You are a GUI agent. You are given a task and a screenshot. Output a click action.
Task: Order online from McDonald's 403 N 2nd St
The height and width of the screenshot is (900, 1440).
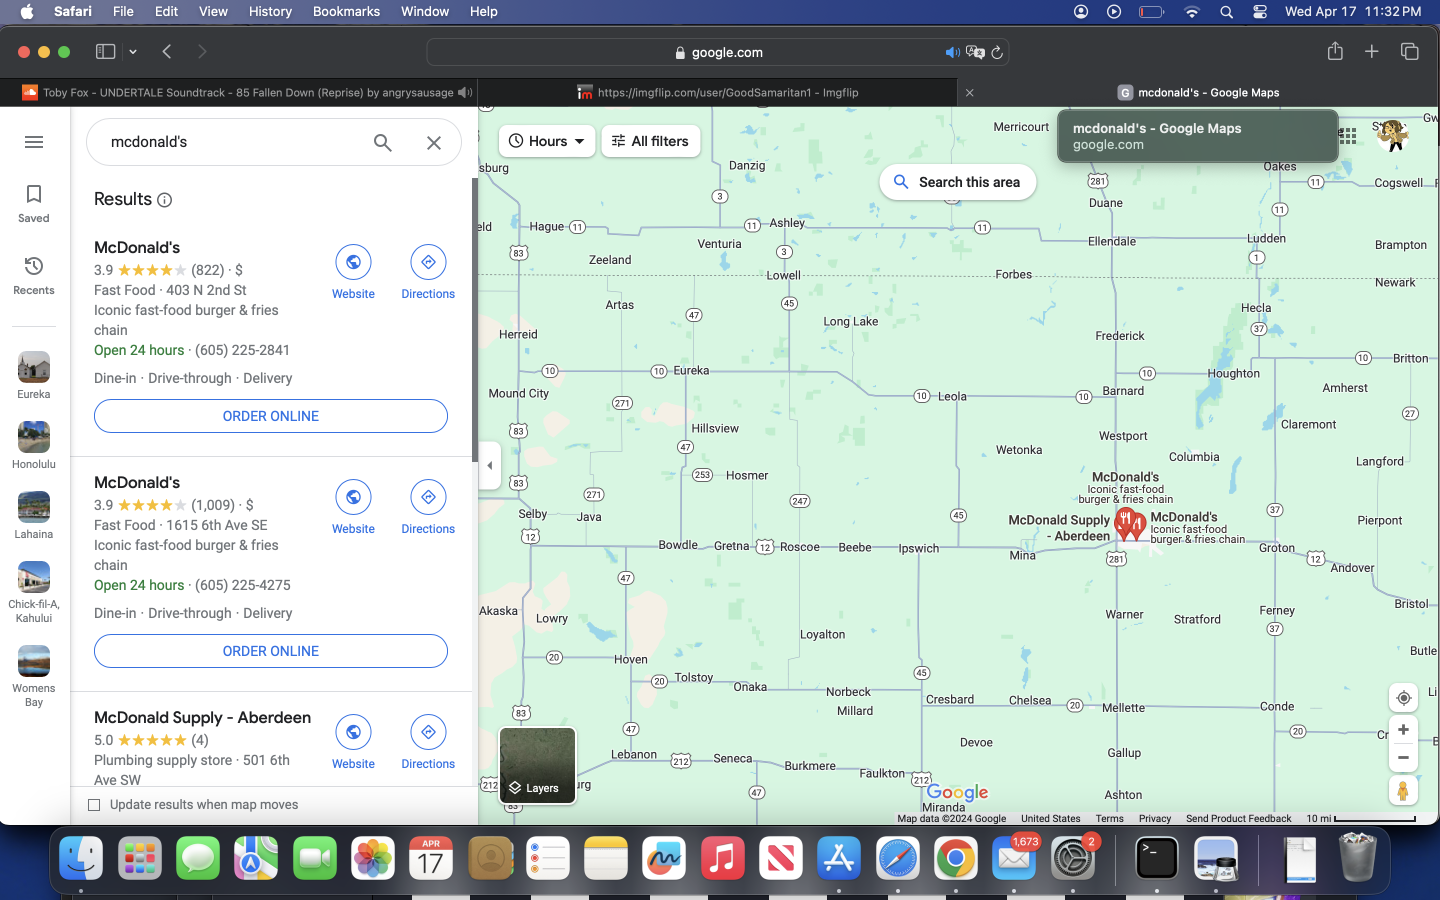[271, 416]
